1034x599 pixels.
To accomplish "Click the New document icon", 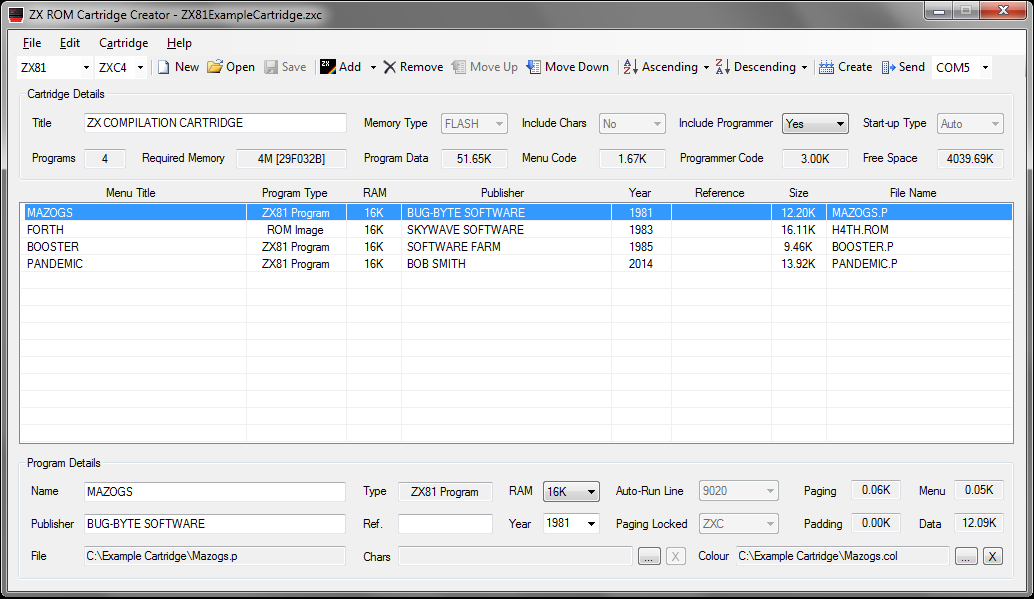I will [164, 67].
